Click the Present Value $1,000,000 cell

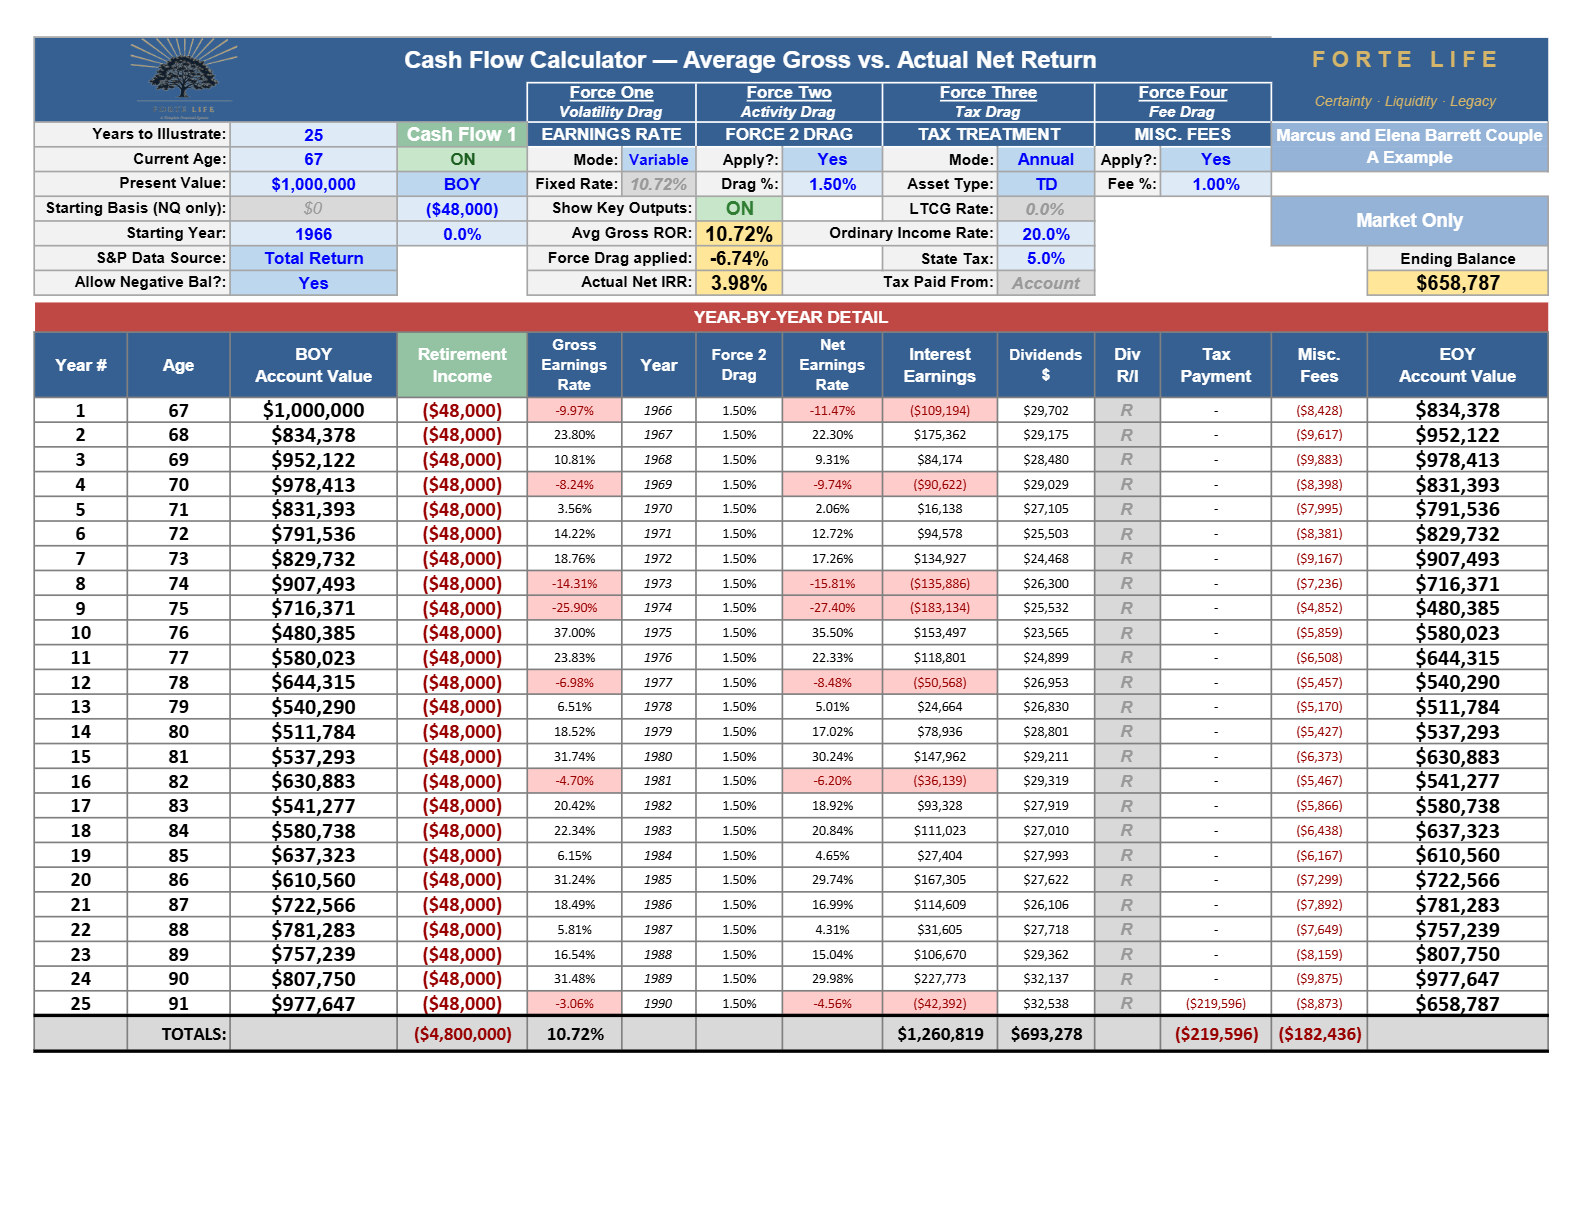pyautogui.click(x=313, y=184)
